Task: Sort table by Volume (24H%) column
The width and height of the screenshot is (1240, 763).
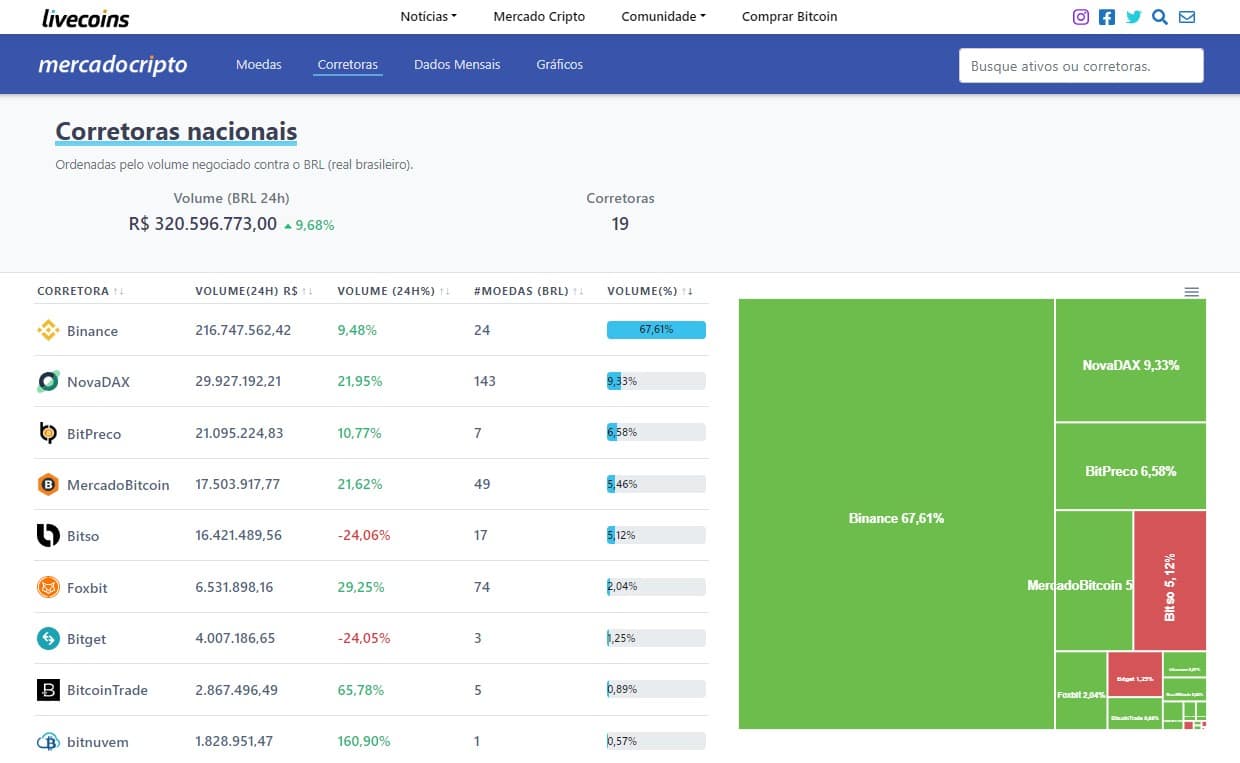Action: (x=393, y=291)
